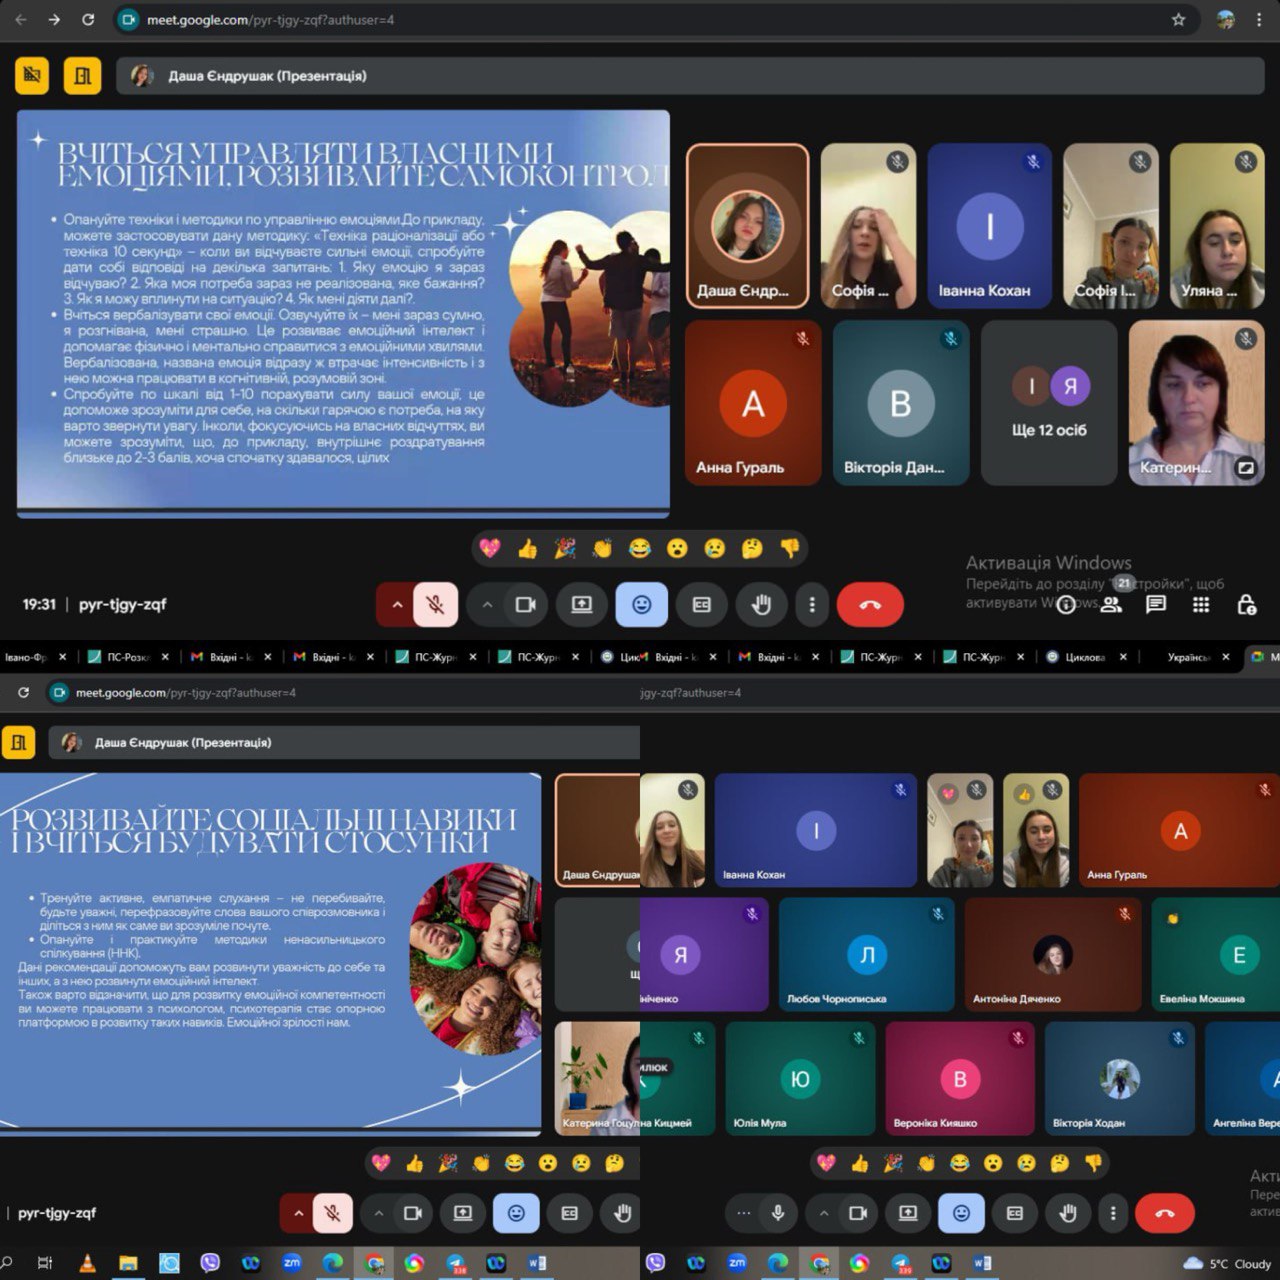Toggle captions in the top meeting window

[701, 604]
